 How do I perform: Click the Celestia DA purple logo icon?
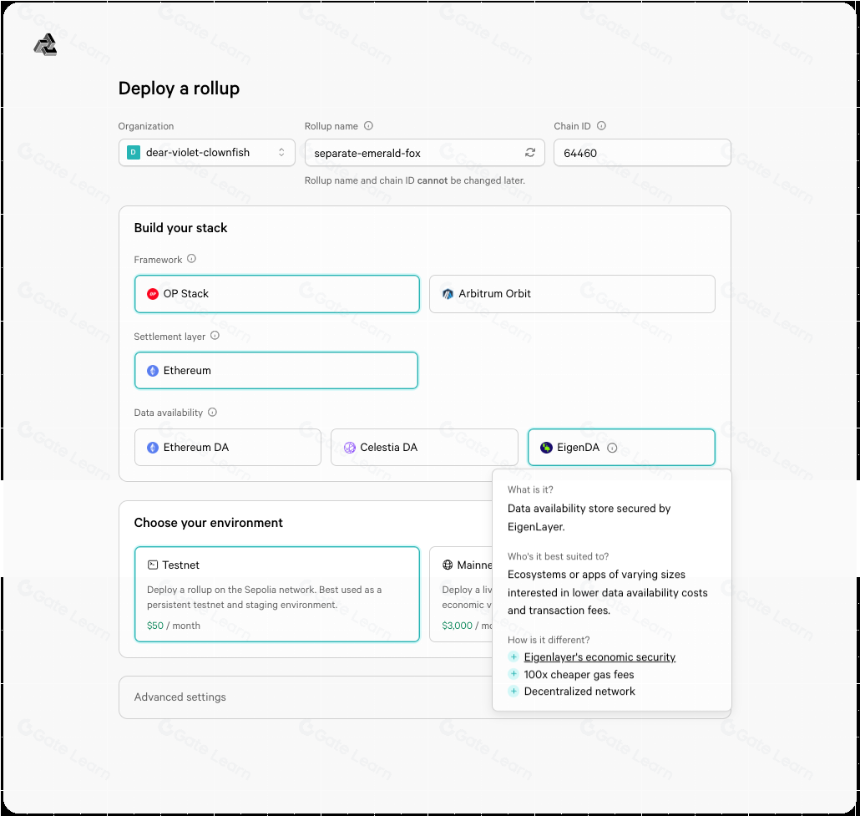pyautogui.click(x=349, y=447)
